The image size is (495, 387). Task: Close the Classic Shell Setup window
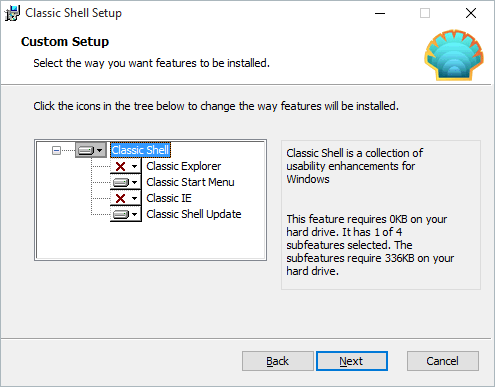(471, 13)
